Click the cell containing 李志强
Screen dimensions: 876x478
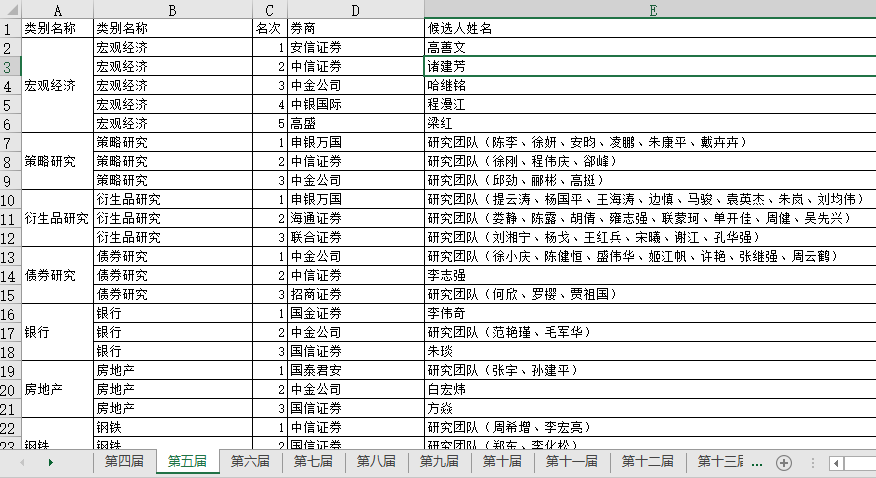click(650, 275)
